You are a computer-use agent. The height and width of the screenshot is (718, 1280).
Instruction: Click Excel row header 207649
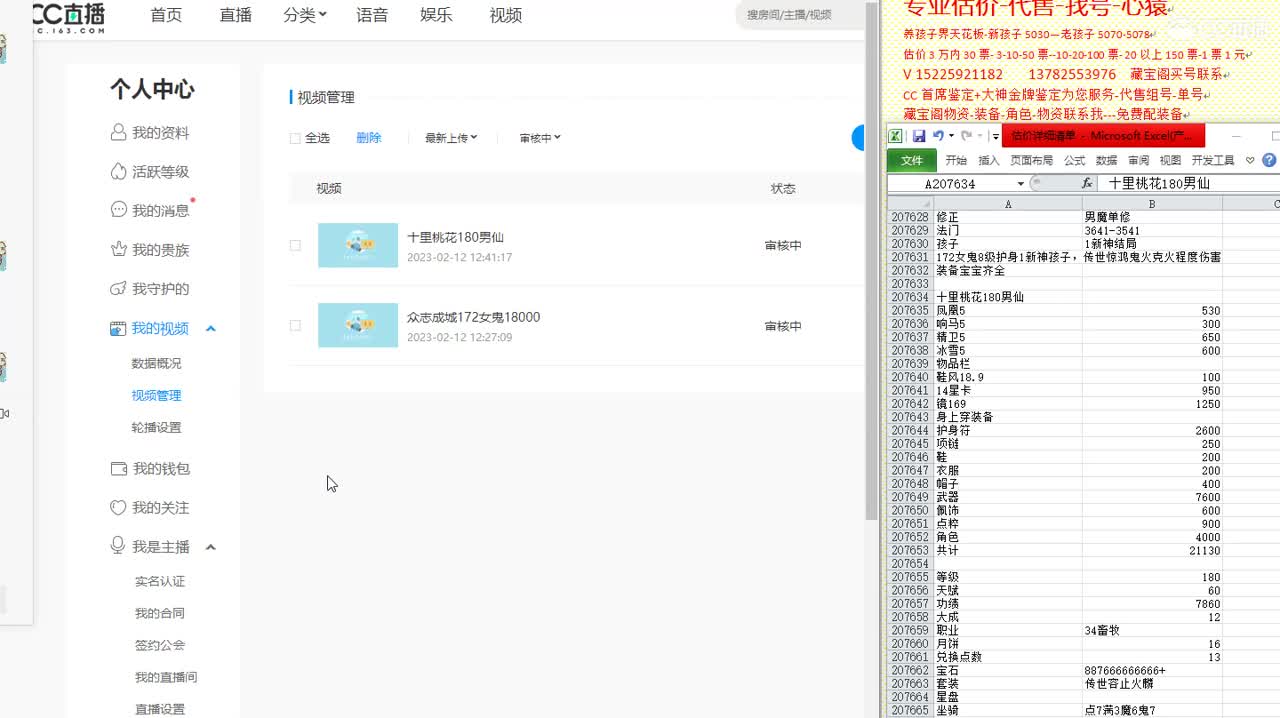[910, 497]
